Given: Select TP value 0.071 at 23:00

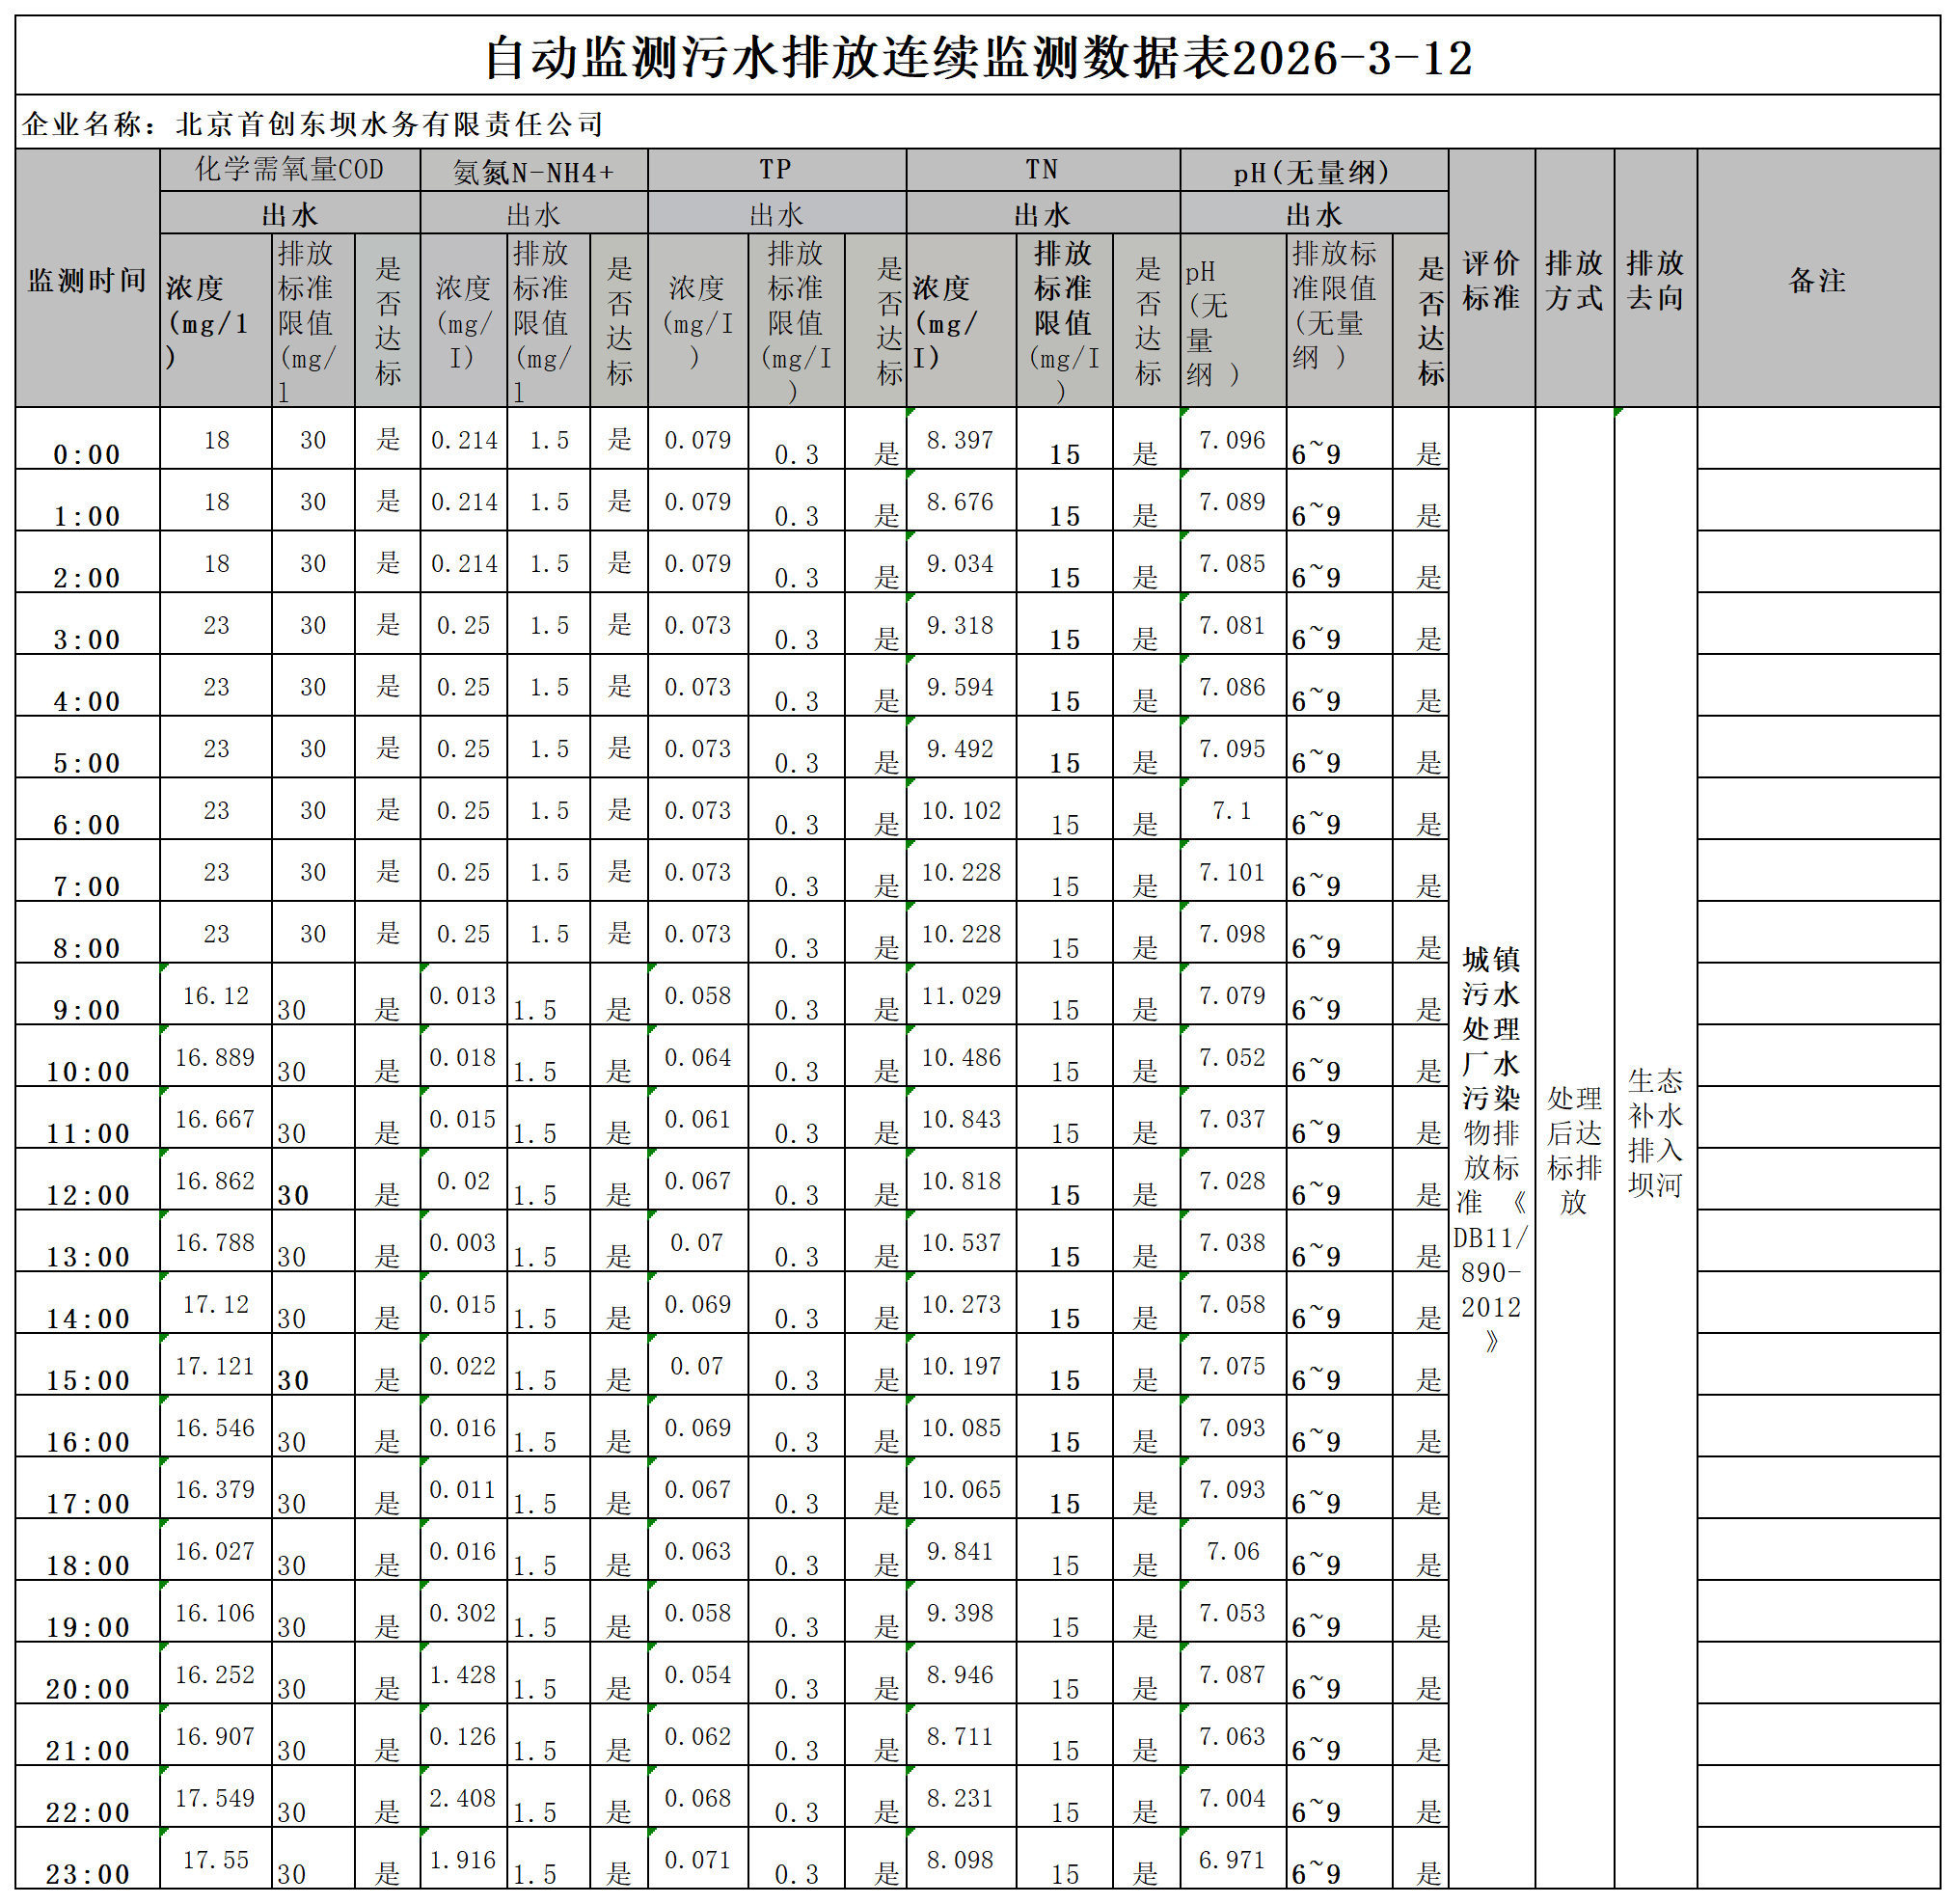Looking at the screenshot, I should point(697,1859).
